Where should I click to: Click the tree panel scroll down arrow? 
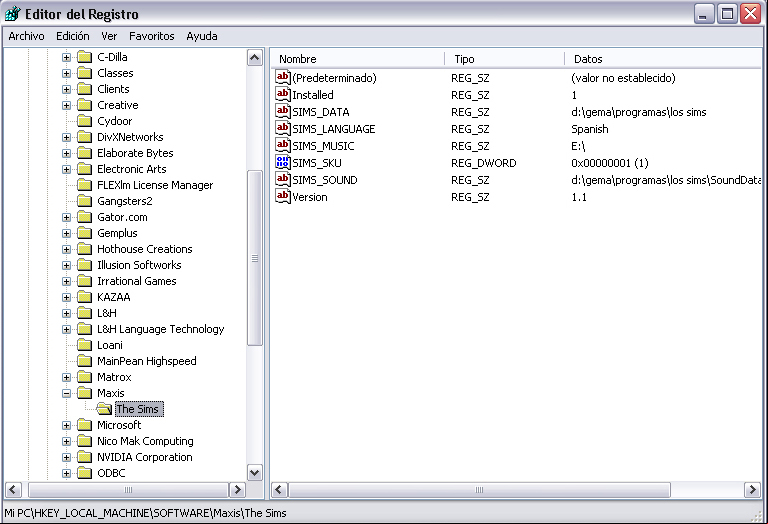coord(255,473)
